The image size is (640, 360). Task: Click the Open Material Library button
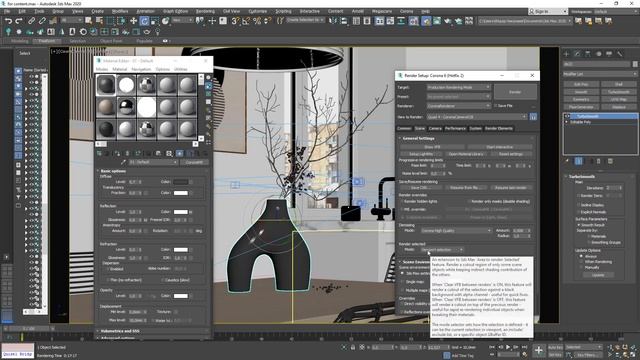tap(465, 154)
